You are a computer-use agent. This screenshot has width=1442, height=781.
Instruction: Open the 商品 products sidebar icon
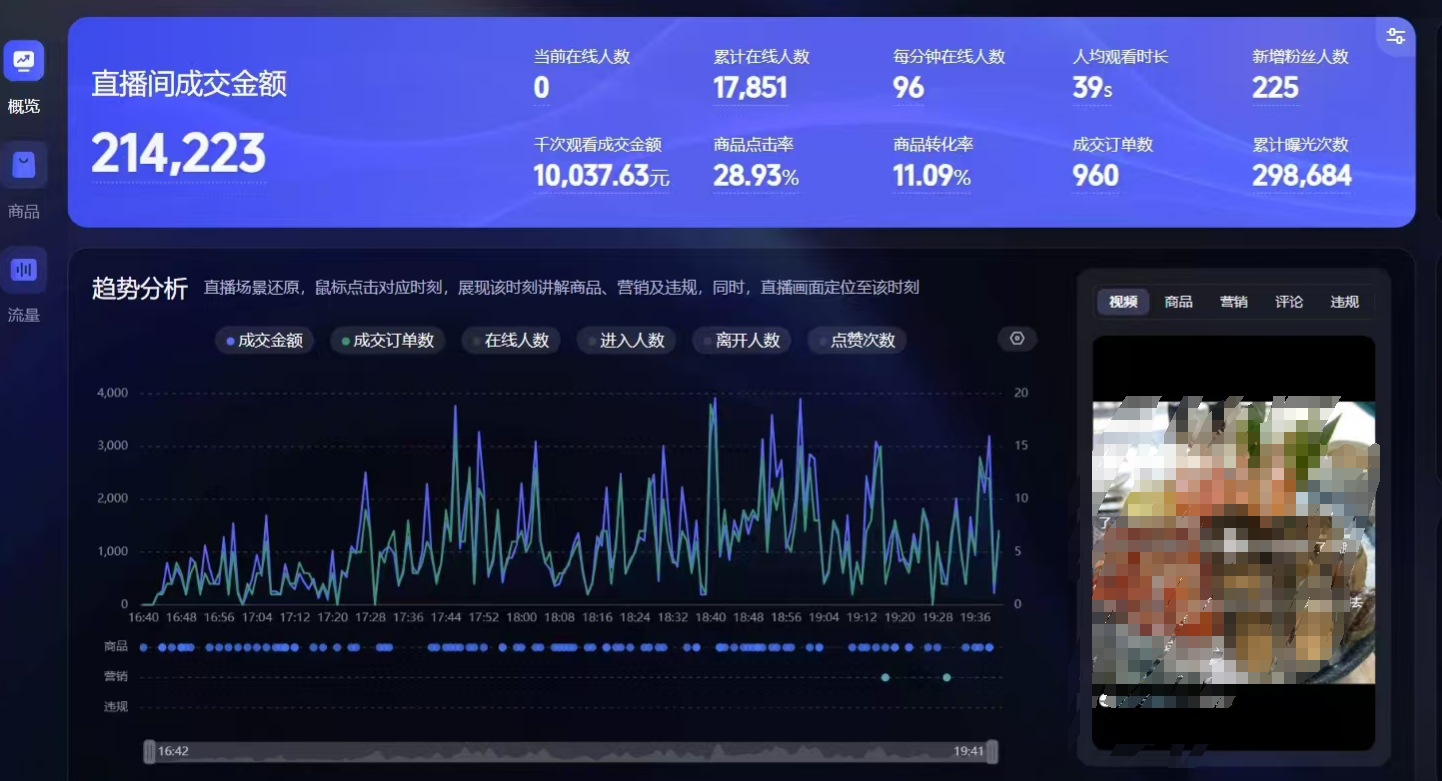tap(23, 166)
